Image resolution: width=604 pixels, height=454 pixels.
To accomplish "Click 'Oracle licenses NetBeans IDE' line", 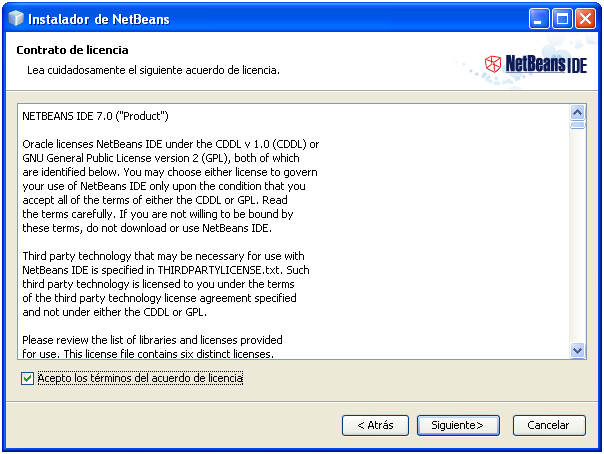I will 171,144.
